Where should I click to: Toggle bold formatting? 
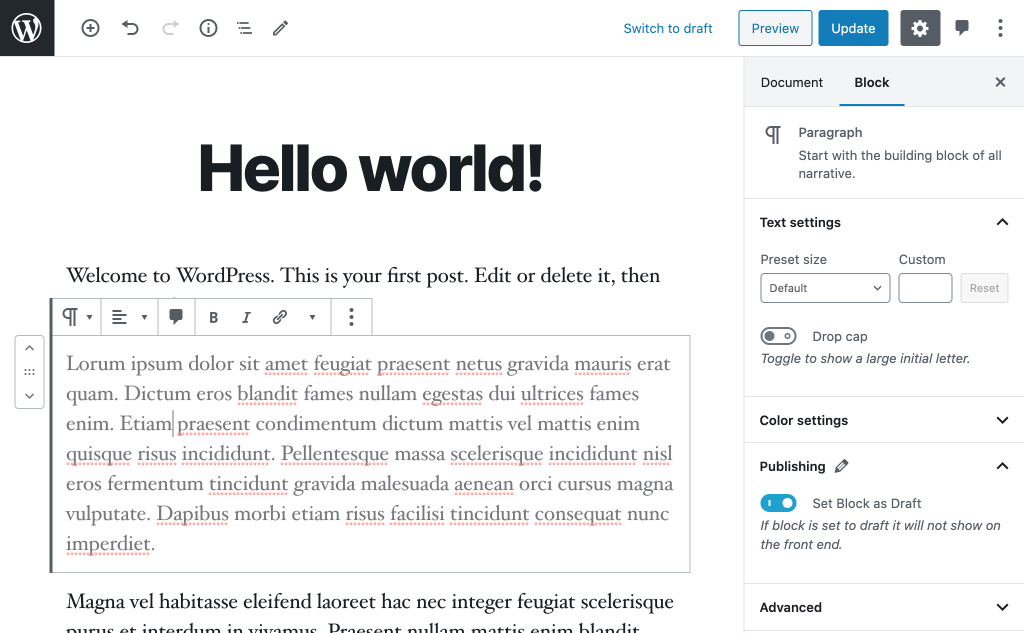[213, 317]
